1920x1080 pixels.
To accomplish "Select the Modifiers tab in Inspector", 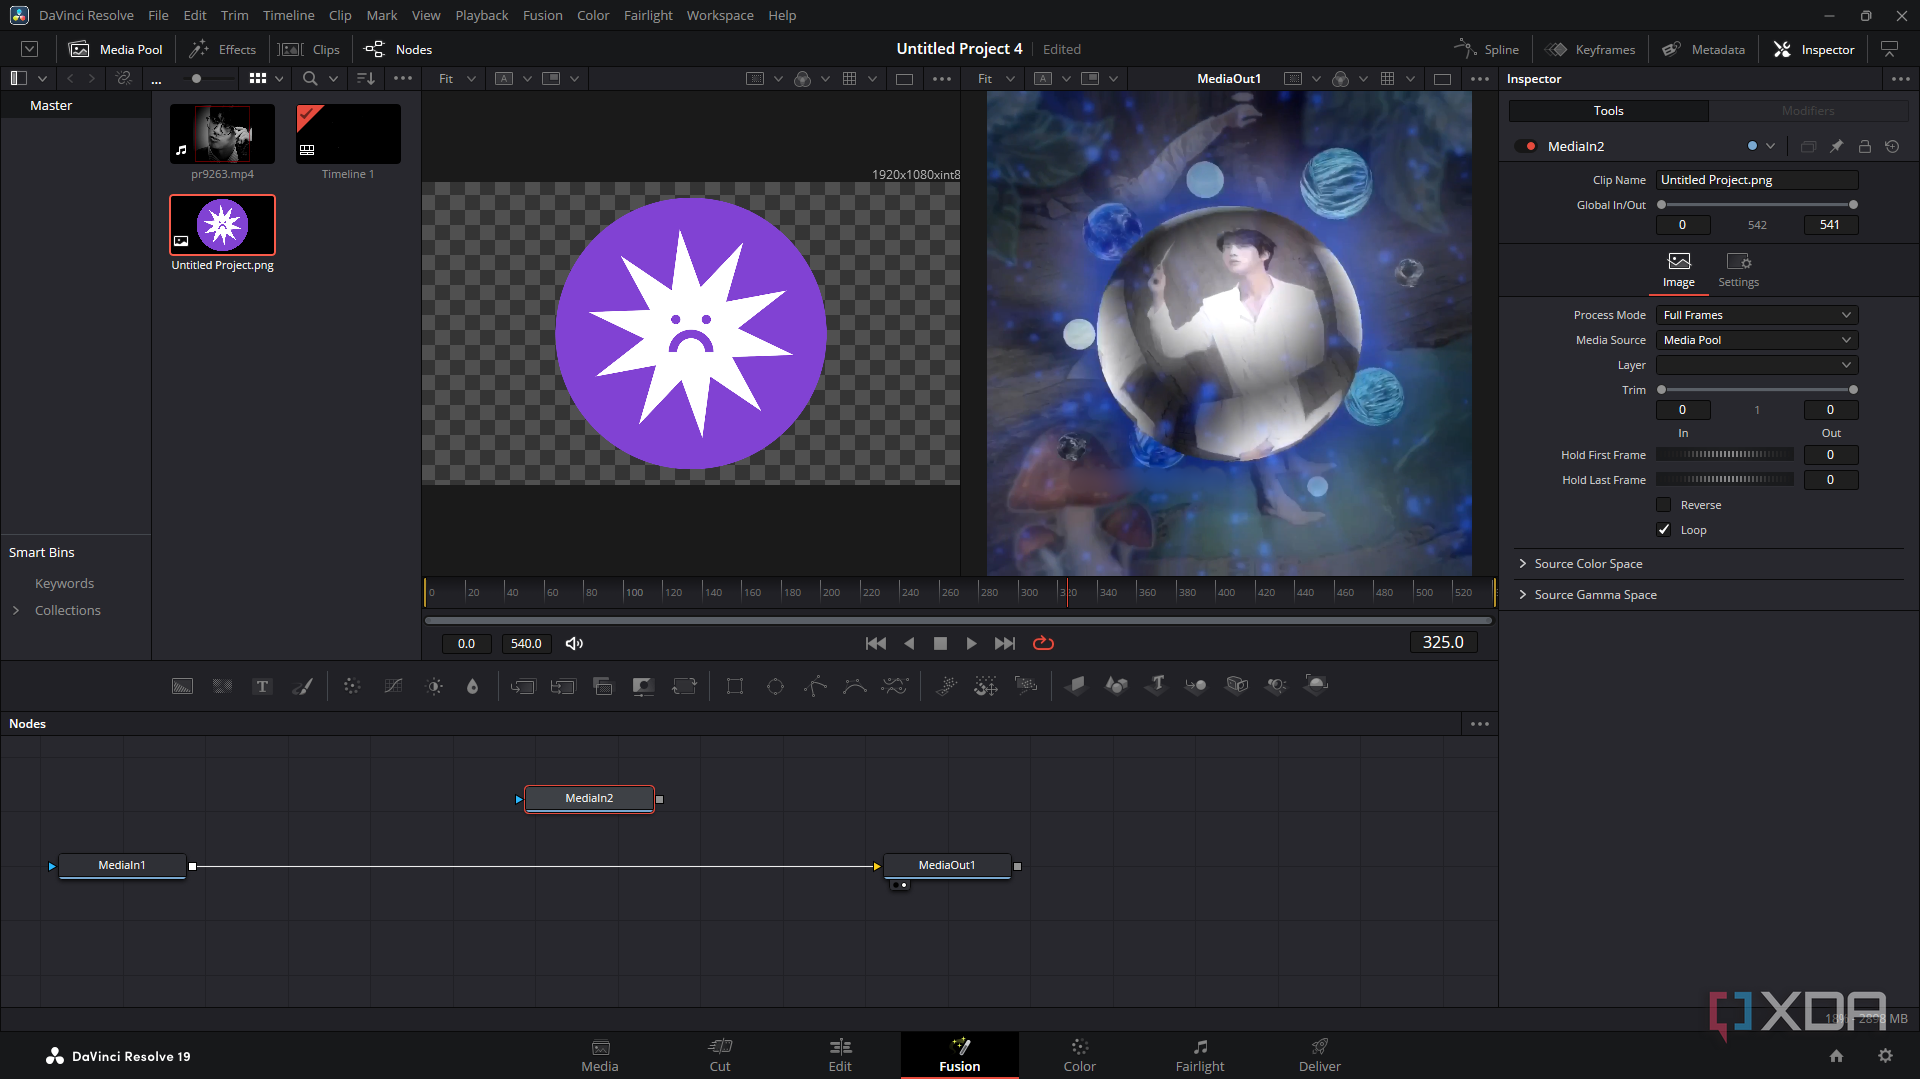I will point(1808,111).
